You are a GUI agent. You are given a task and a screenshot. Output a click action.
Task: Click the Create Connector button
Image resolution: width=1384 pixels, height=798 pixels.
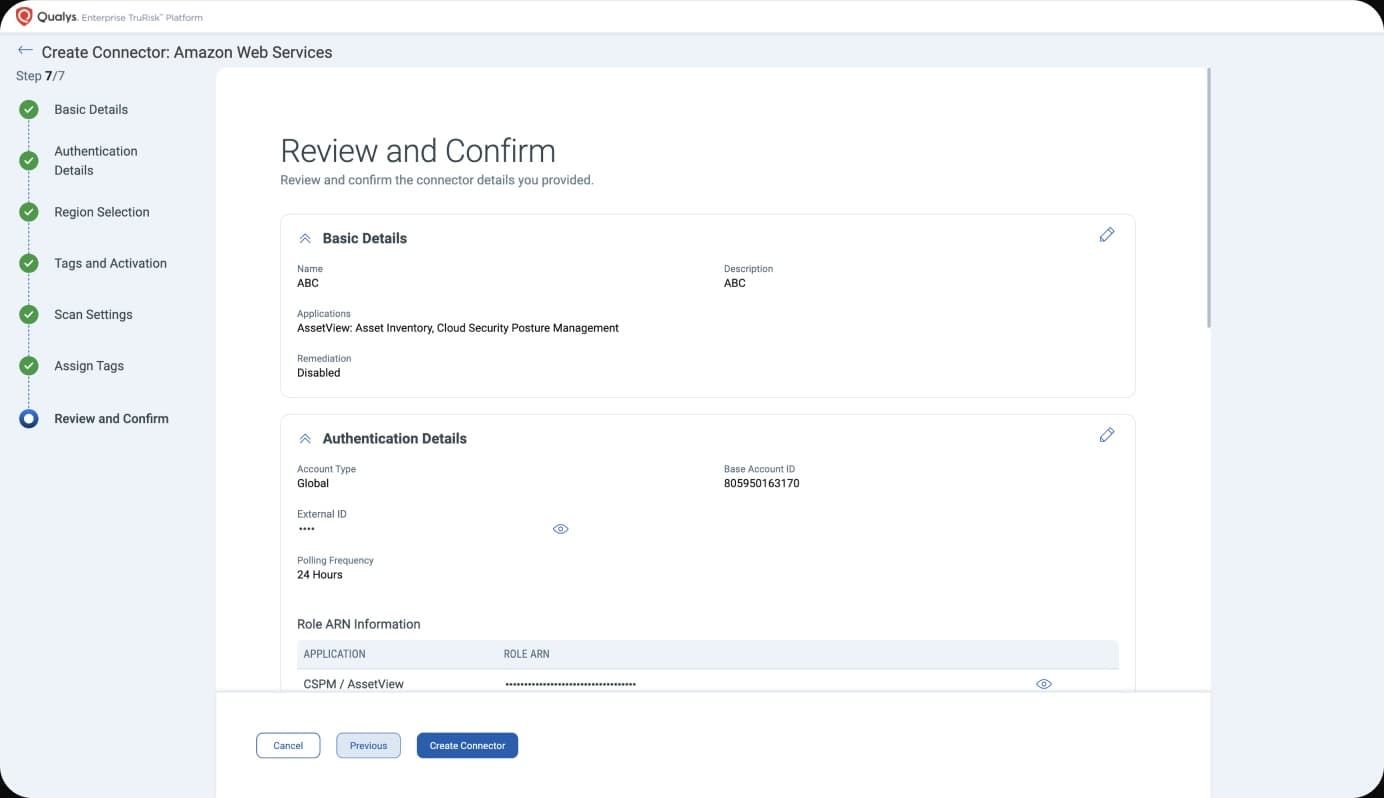click(467, 745)
